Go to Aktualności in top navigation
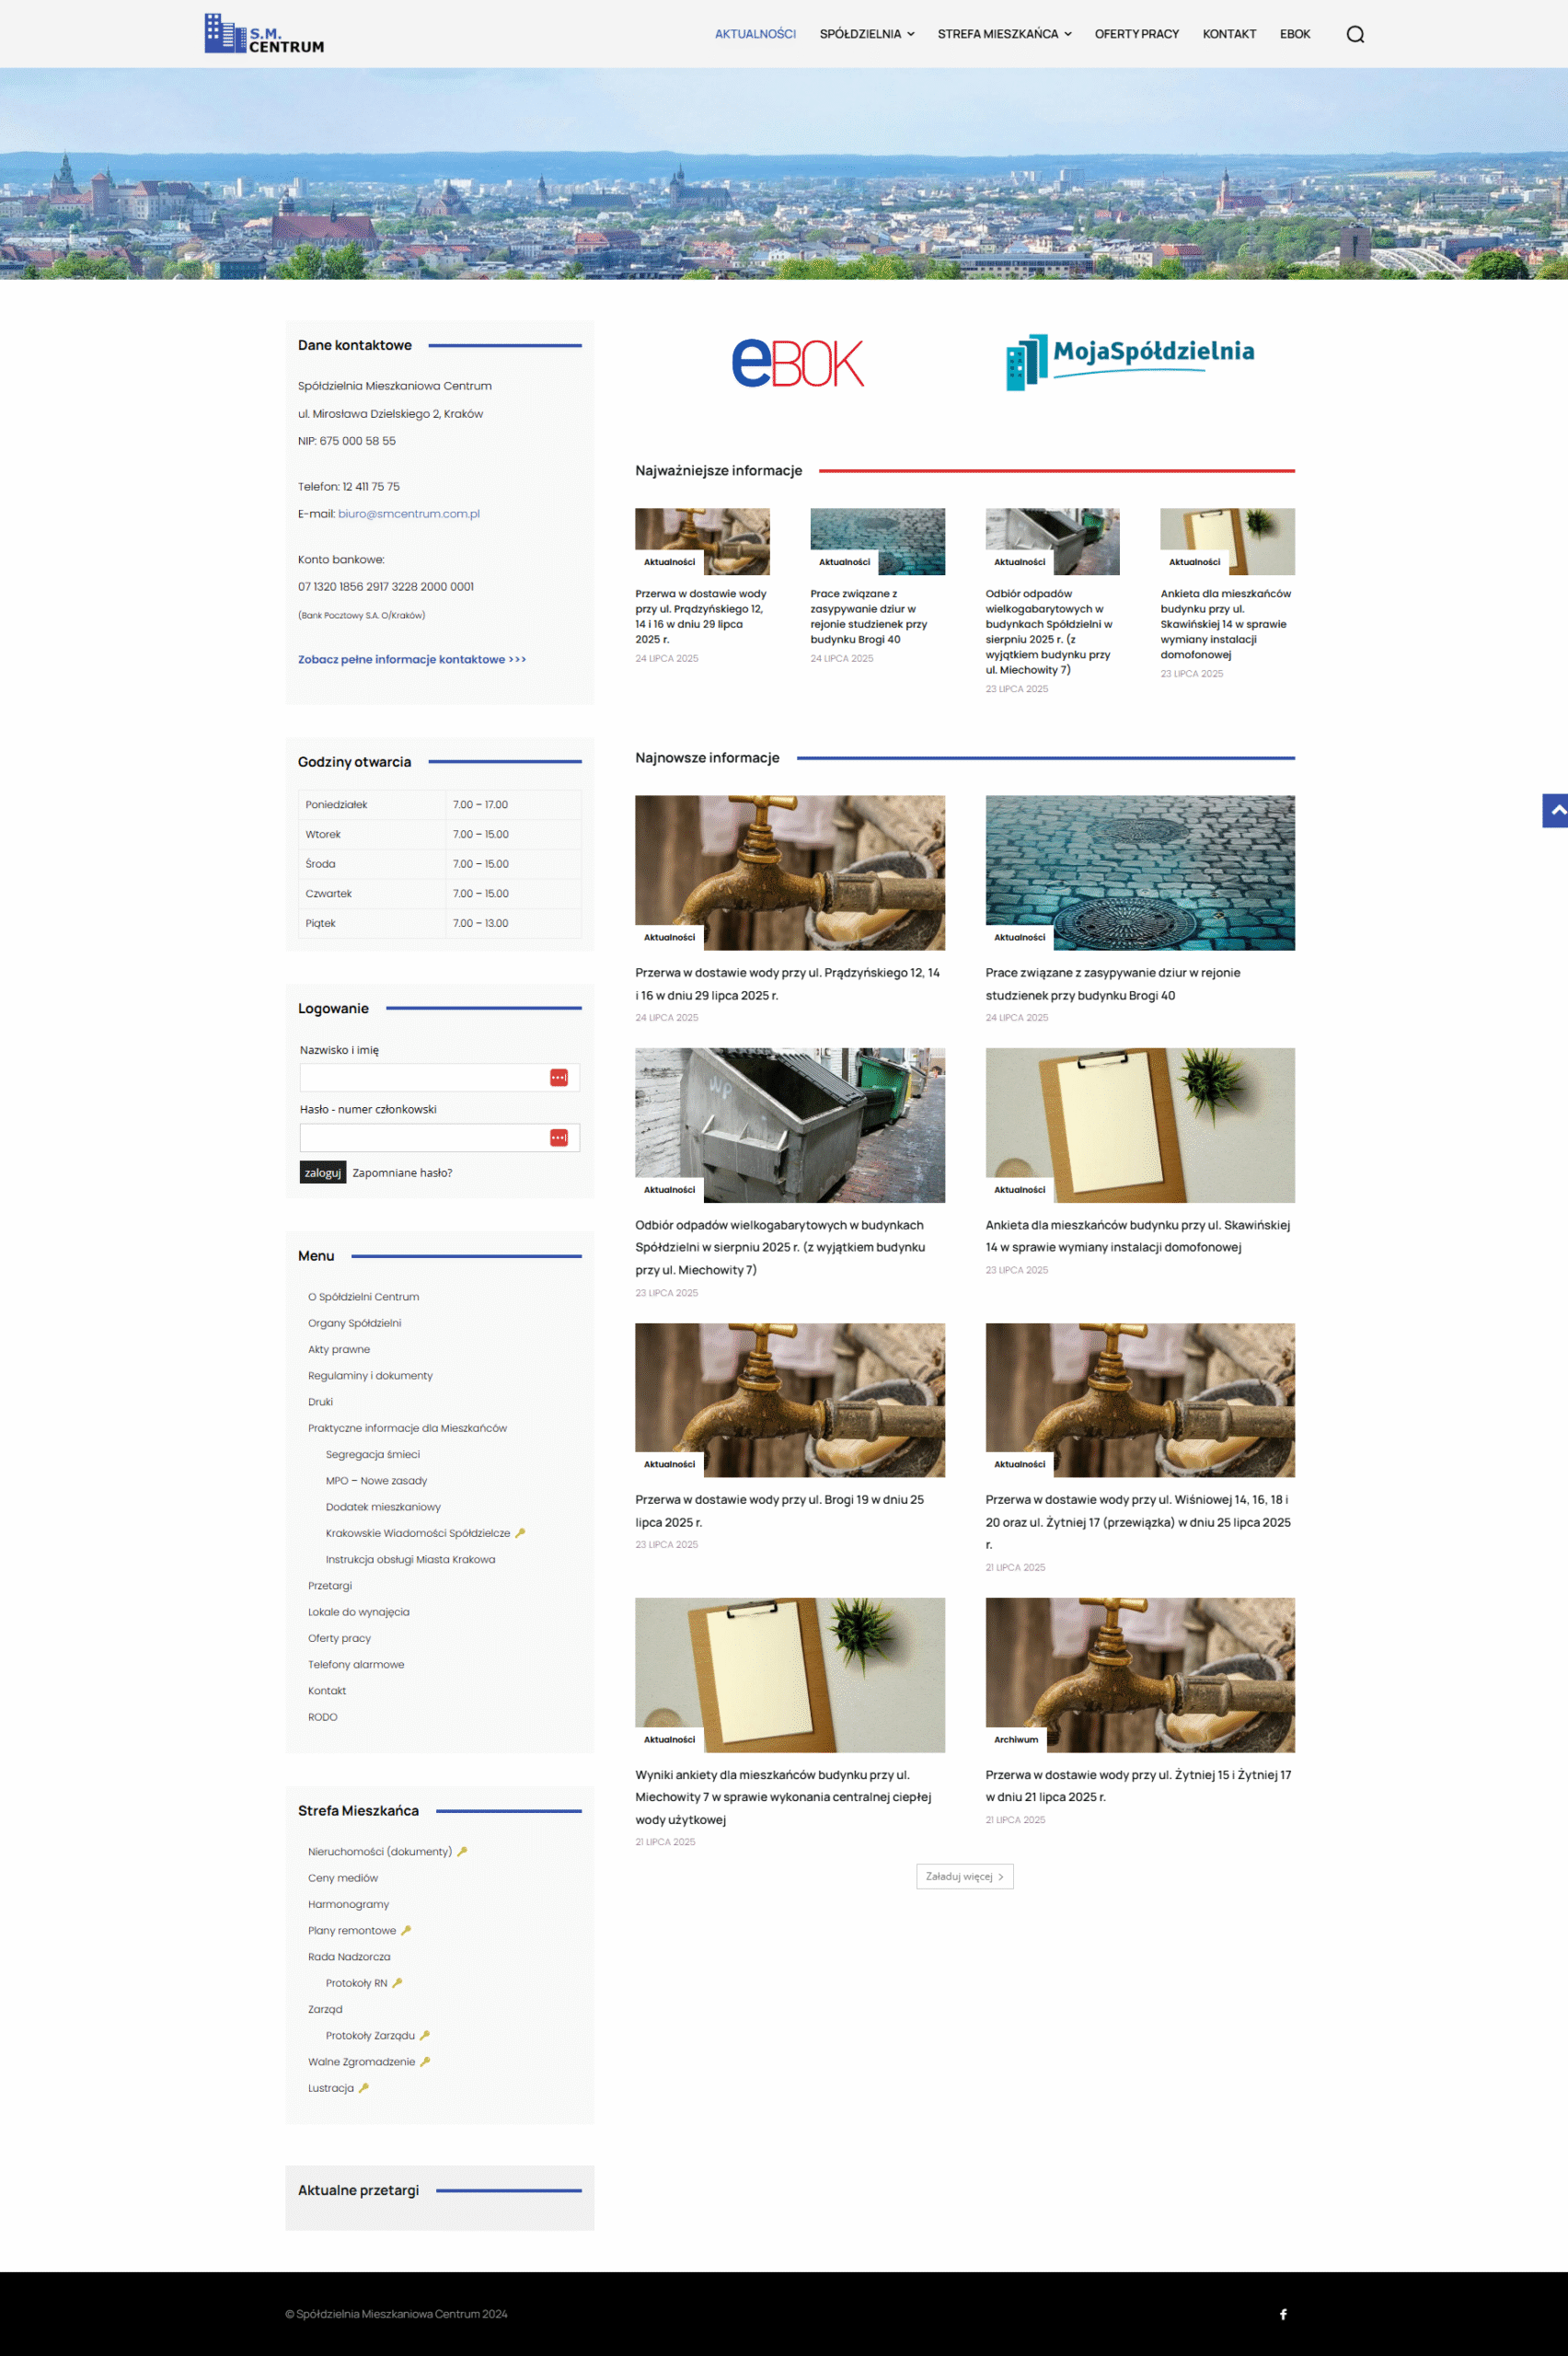 [x=755, y=34]
